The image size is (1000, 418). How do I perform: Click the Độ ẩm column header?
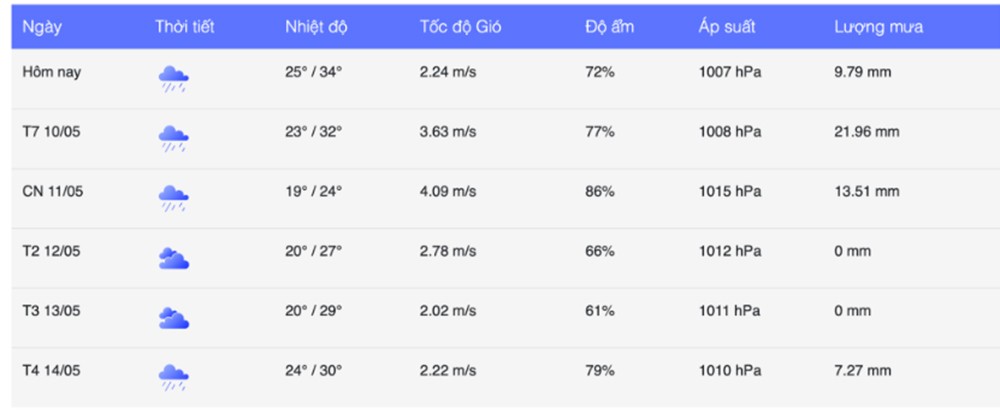click(x=610, y=27)
